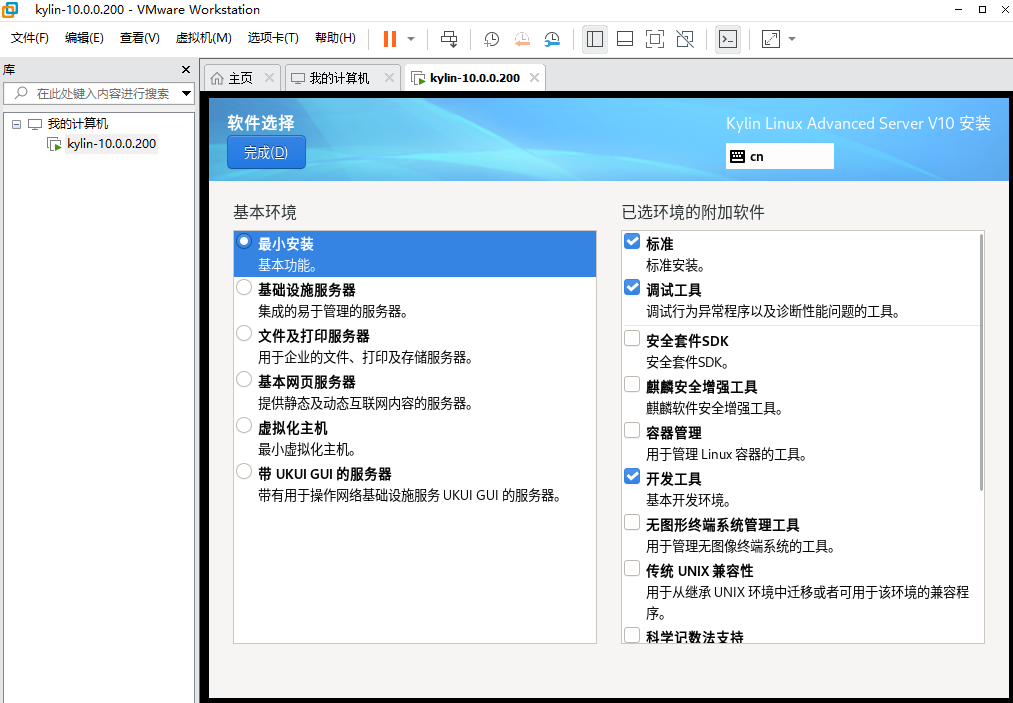
Task: Select the 基本网页服务器 radio button
Action: coord(244,379)
